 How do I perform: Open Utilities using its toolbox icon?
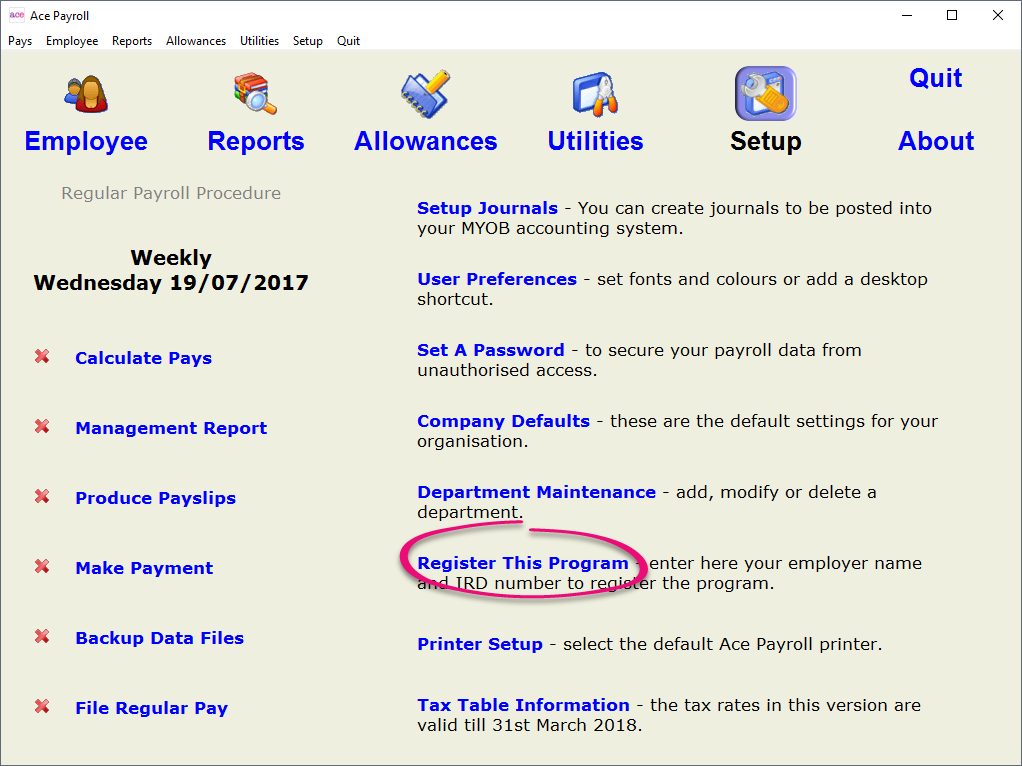(x=595, y=93)
